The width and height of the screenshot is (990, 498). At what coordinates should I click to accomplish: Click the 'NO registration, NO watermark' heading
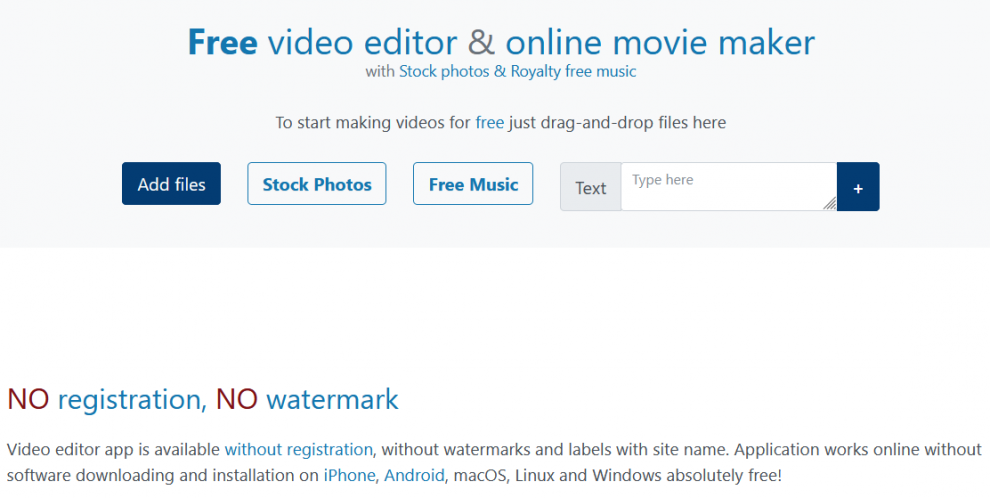pyautogui.click(x=203, y=399)
